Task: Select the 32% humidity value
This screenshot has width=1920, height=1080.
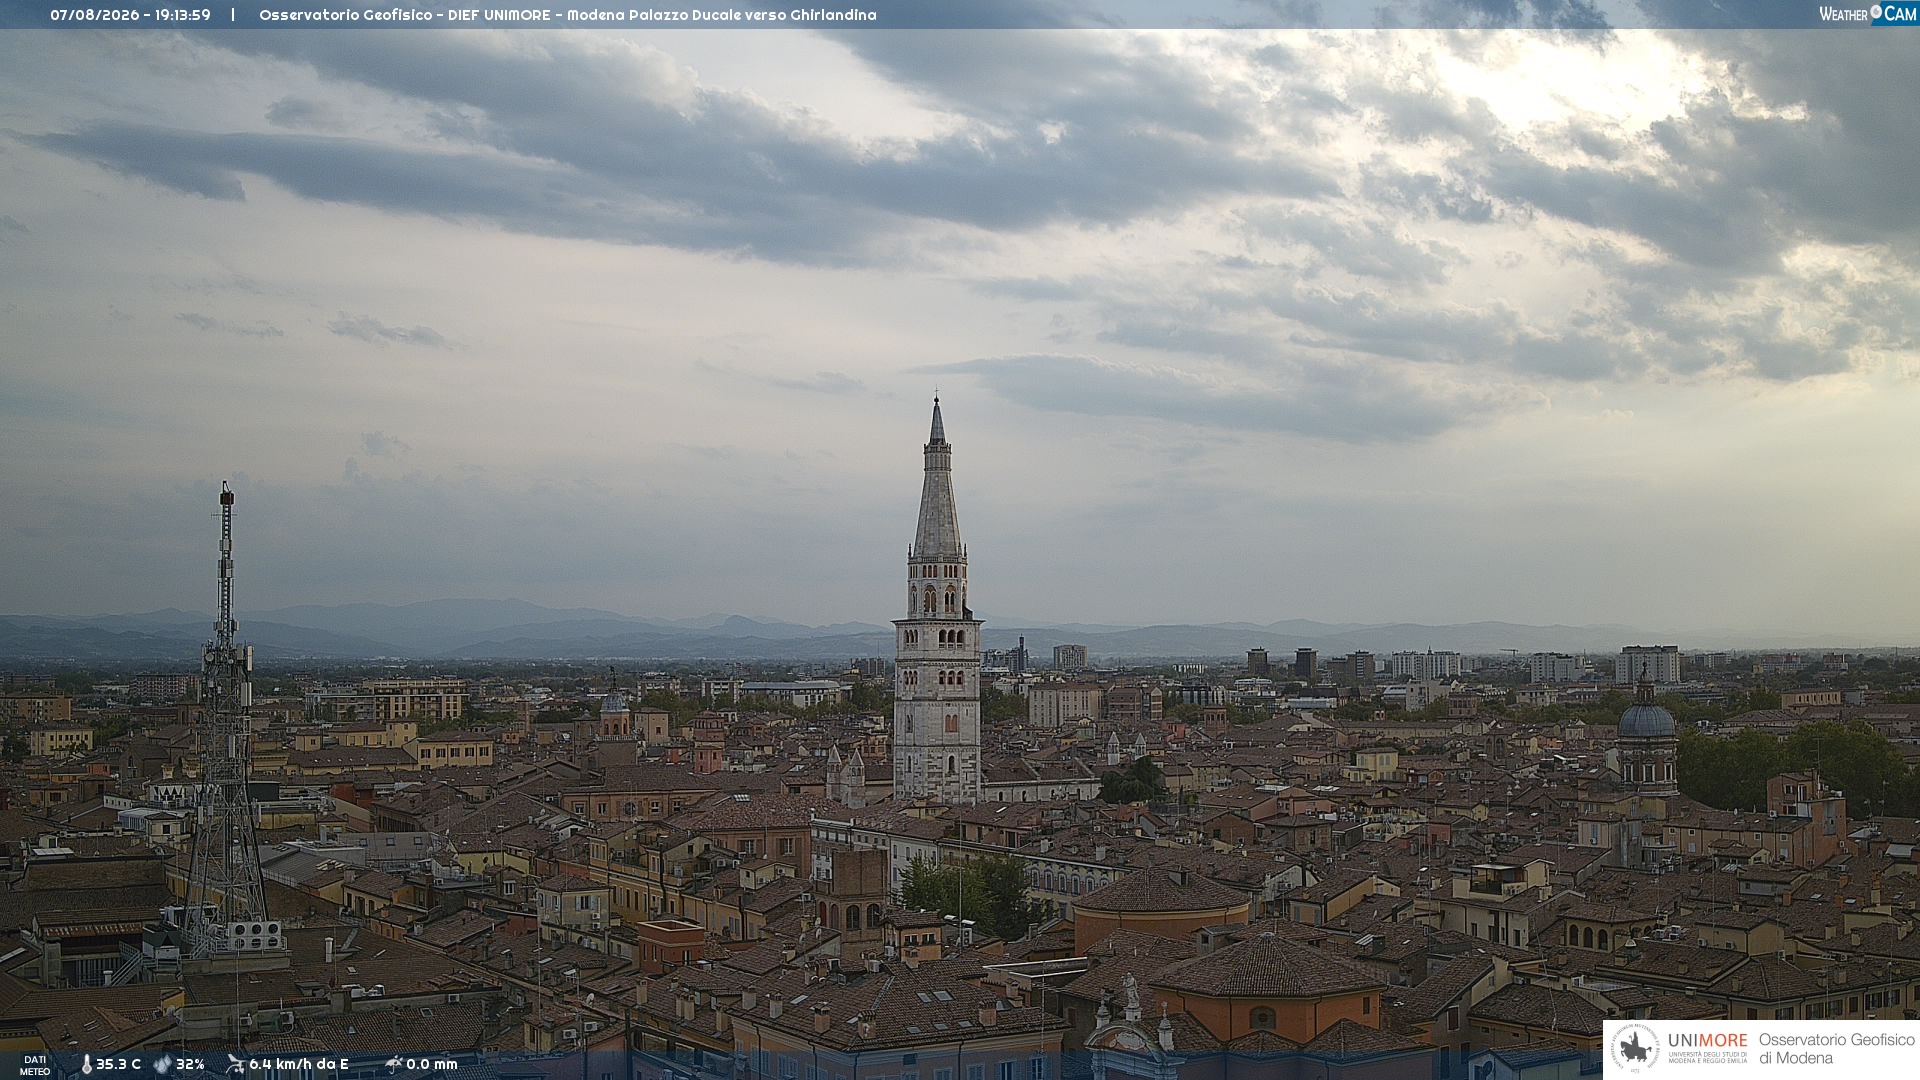Action: coord(190,1064)
